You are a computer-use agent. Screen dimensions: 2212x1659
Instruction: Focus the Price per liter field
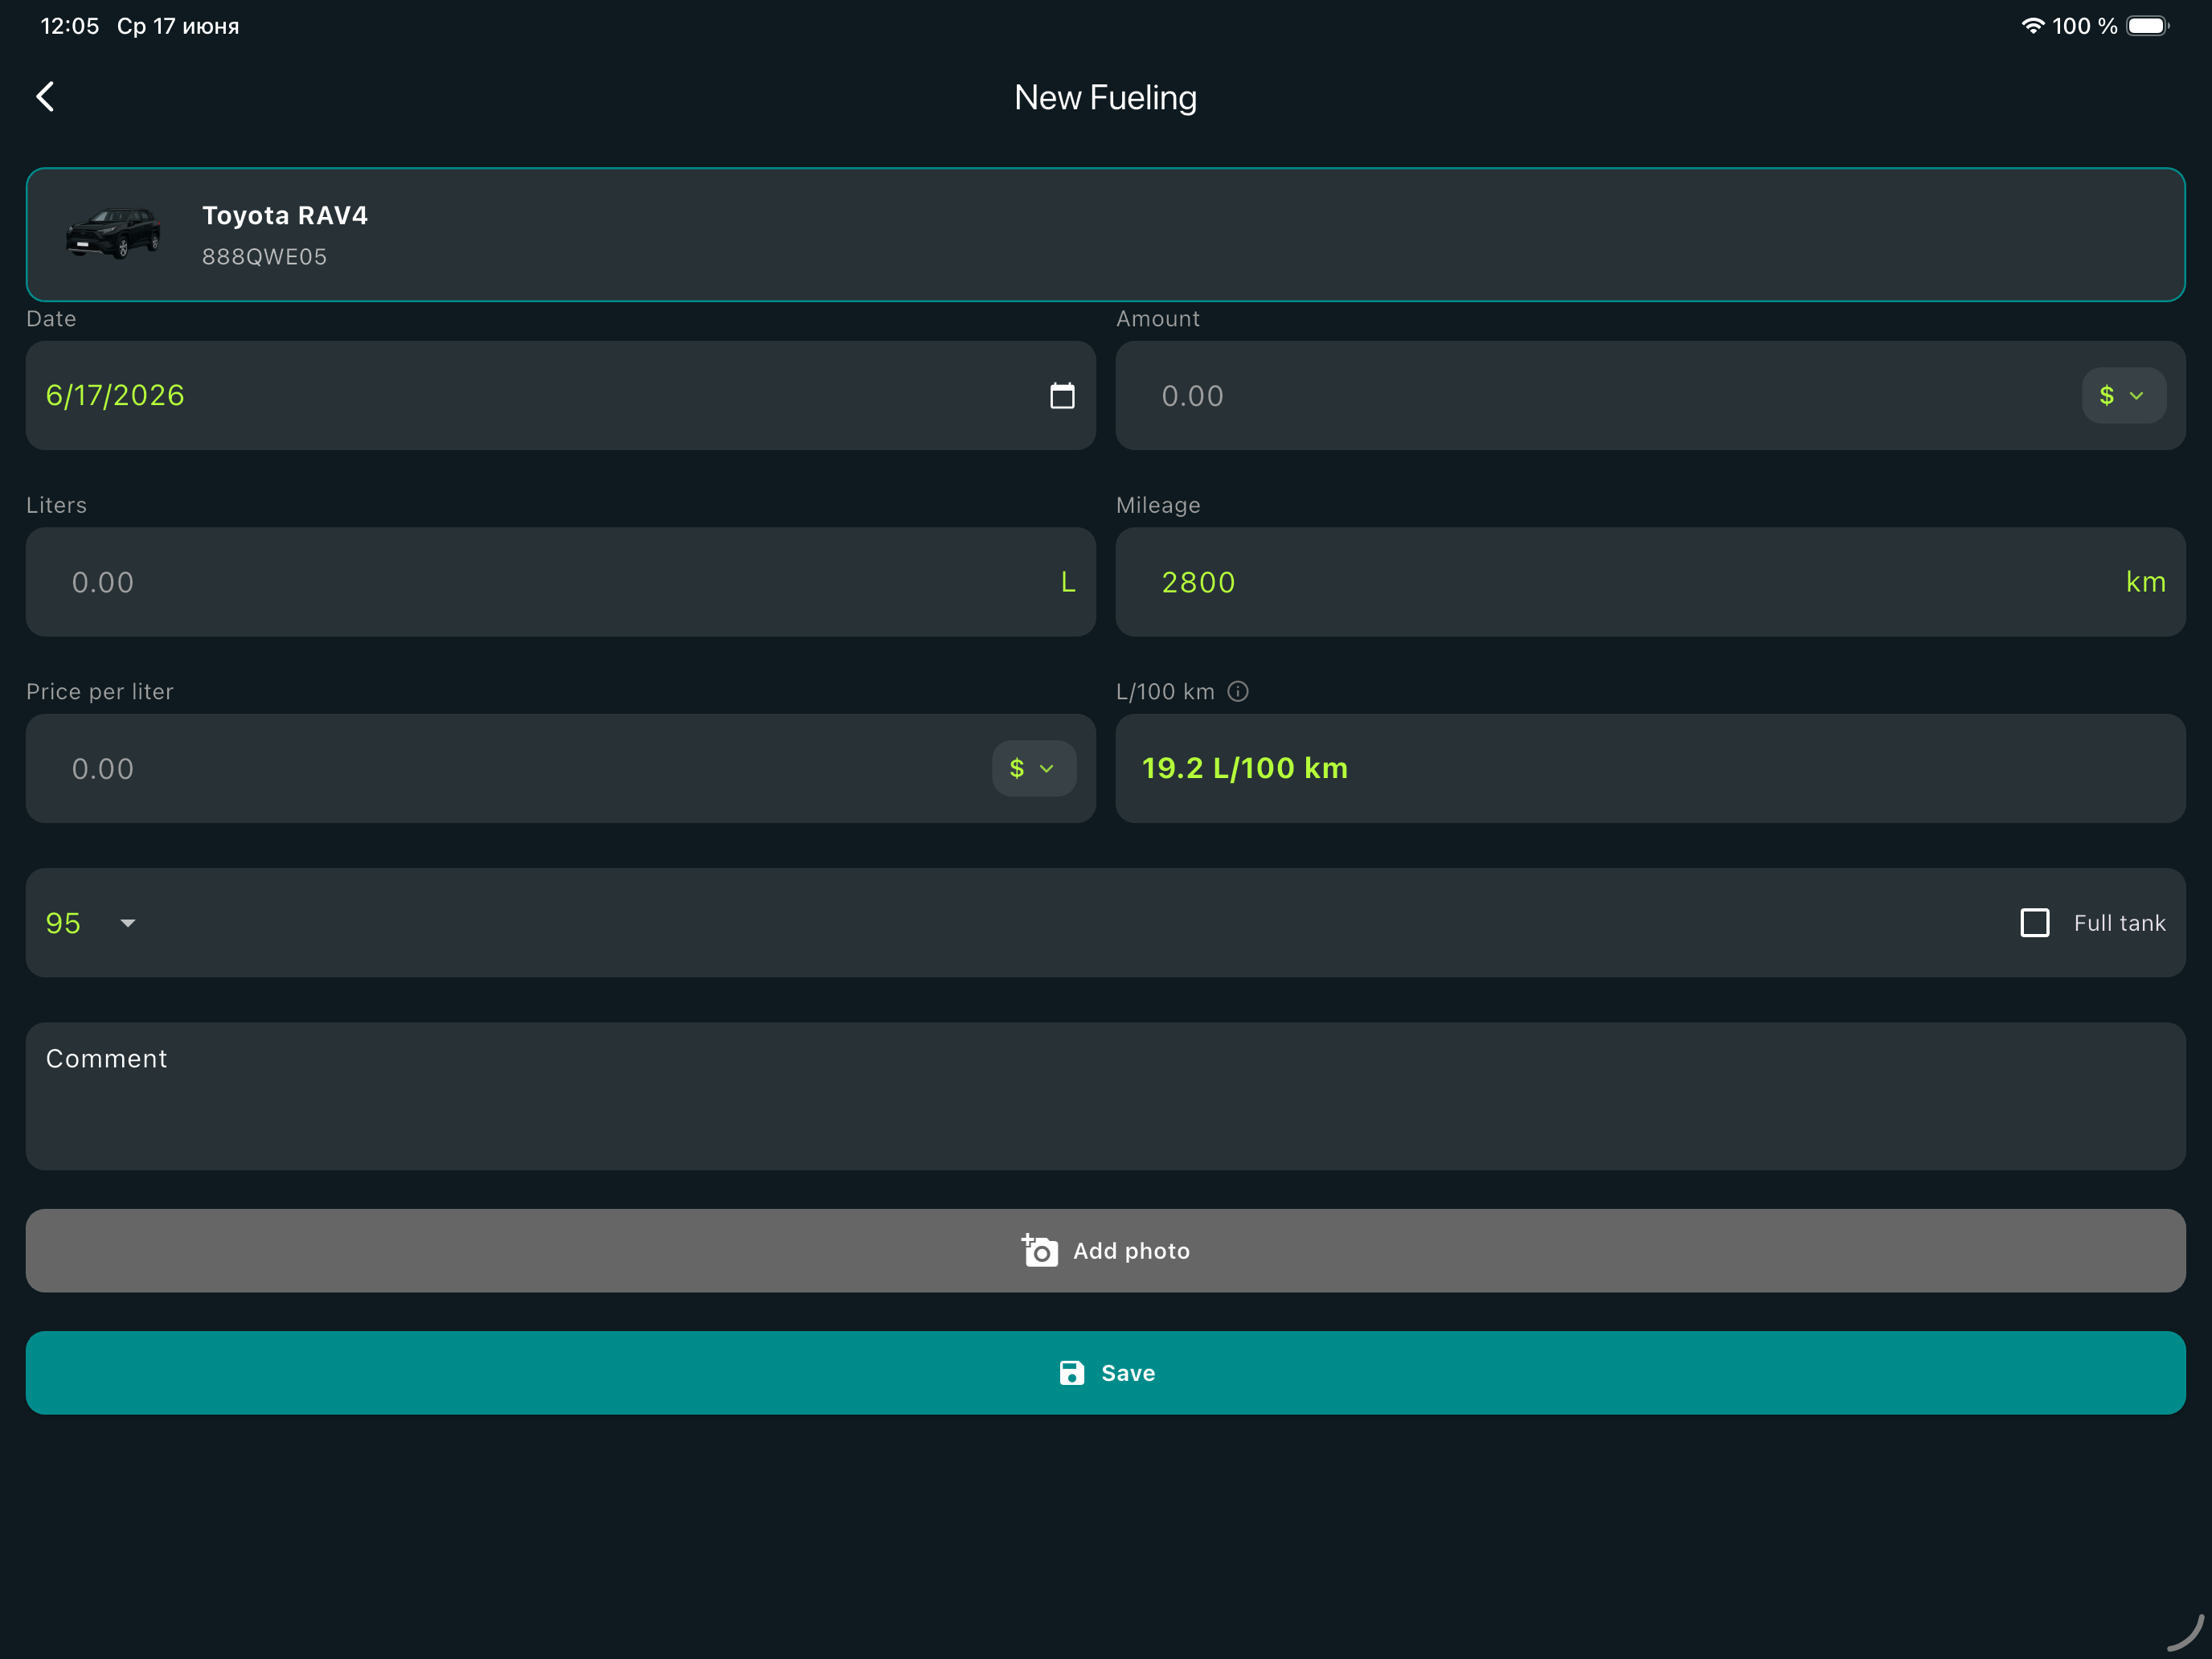[x=560, y=769]
